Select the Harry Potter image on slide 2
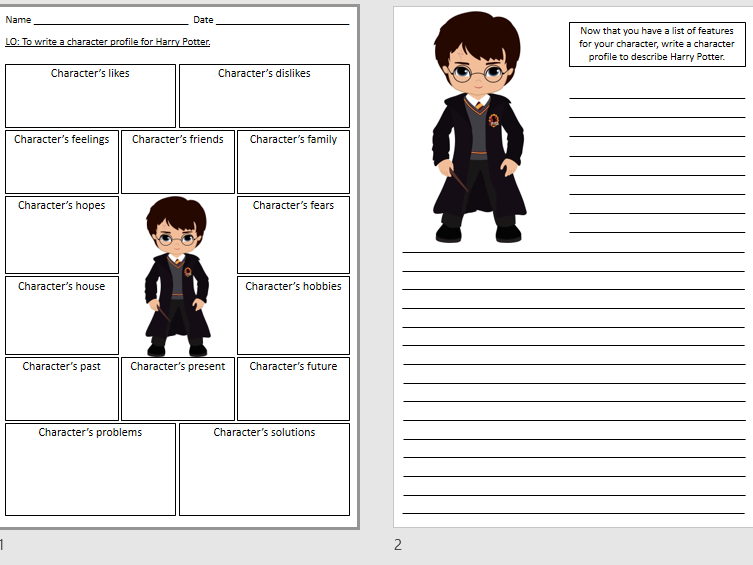 [x=479, y=127]
